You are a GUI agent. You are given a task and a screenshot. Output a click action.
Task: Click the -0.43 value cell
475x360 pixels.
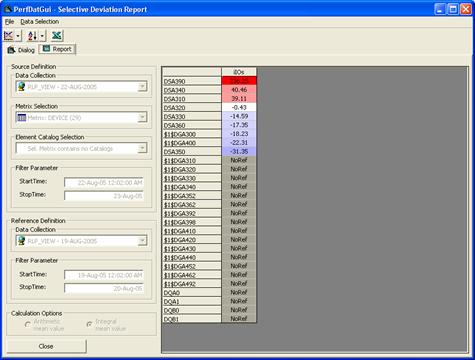(x=239, y=108)
